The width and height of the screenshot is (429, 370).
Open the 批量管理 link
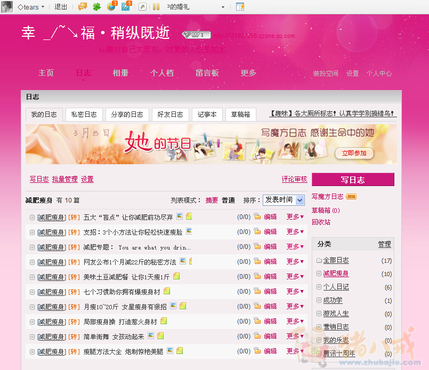click(x=65, y=179)
